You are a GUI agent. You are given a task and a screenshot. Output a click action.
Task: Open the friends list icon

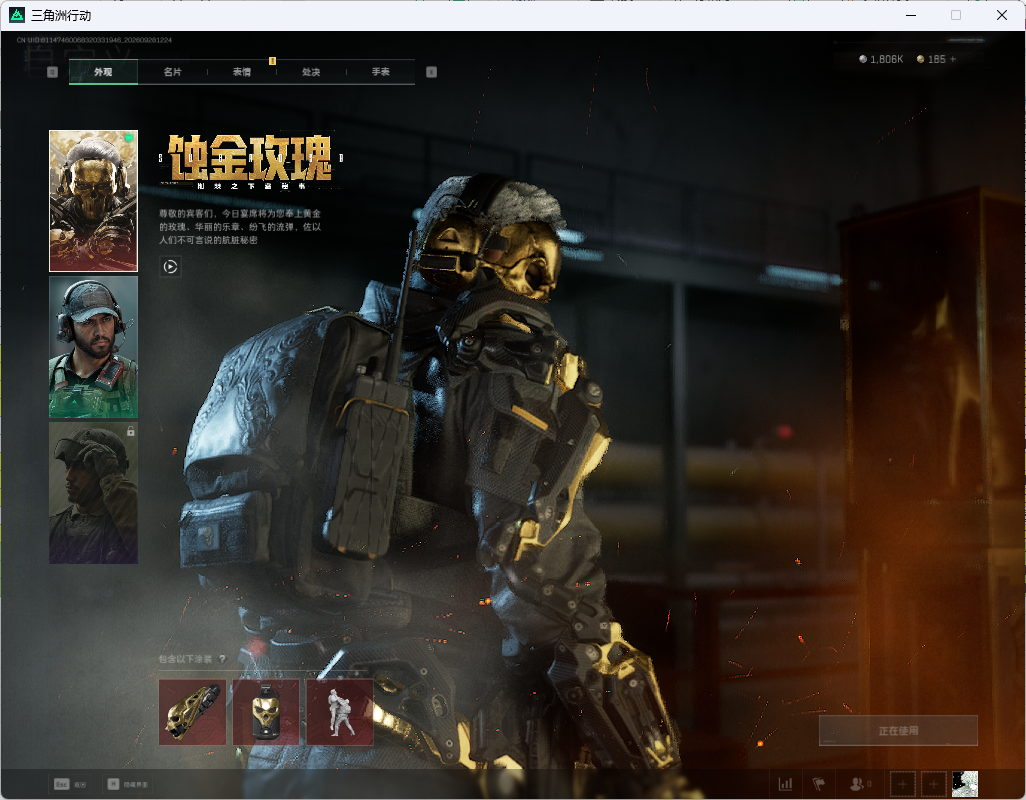click(x=860, y=784)
